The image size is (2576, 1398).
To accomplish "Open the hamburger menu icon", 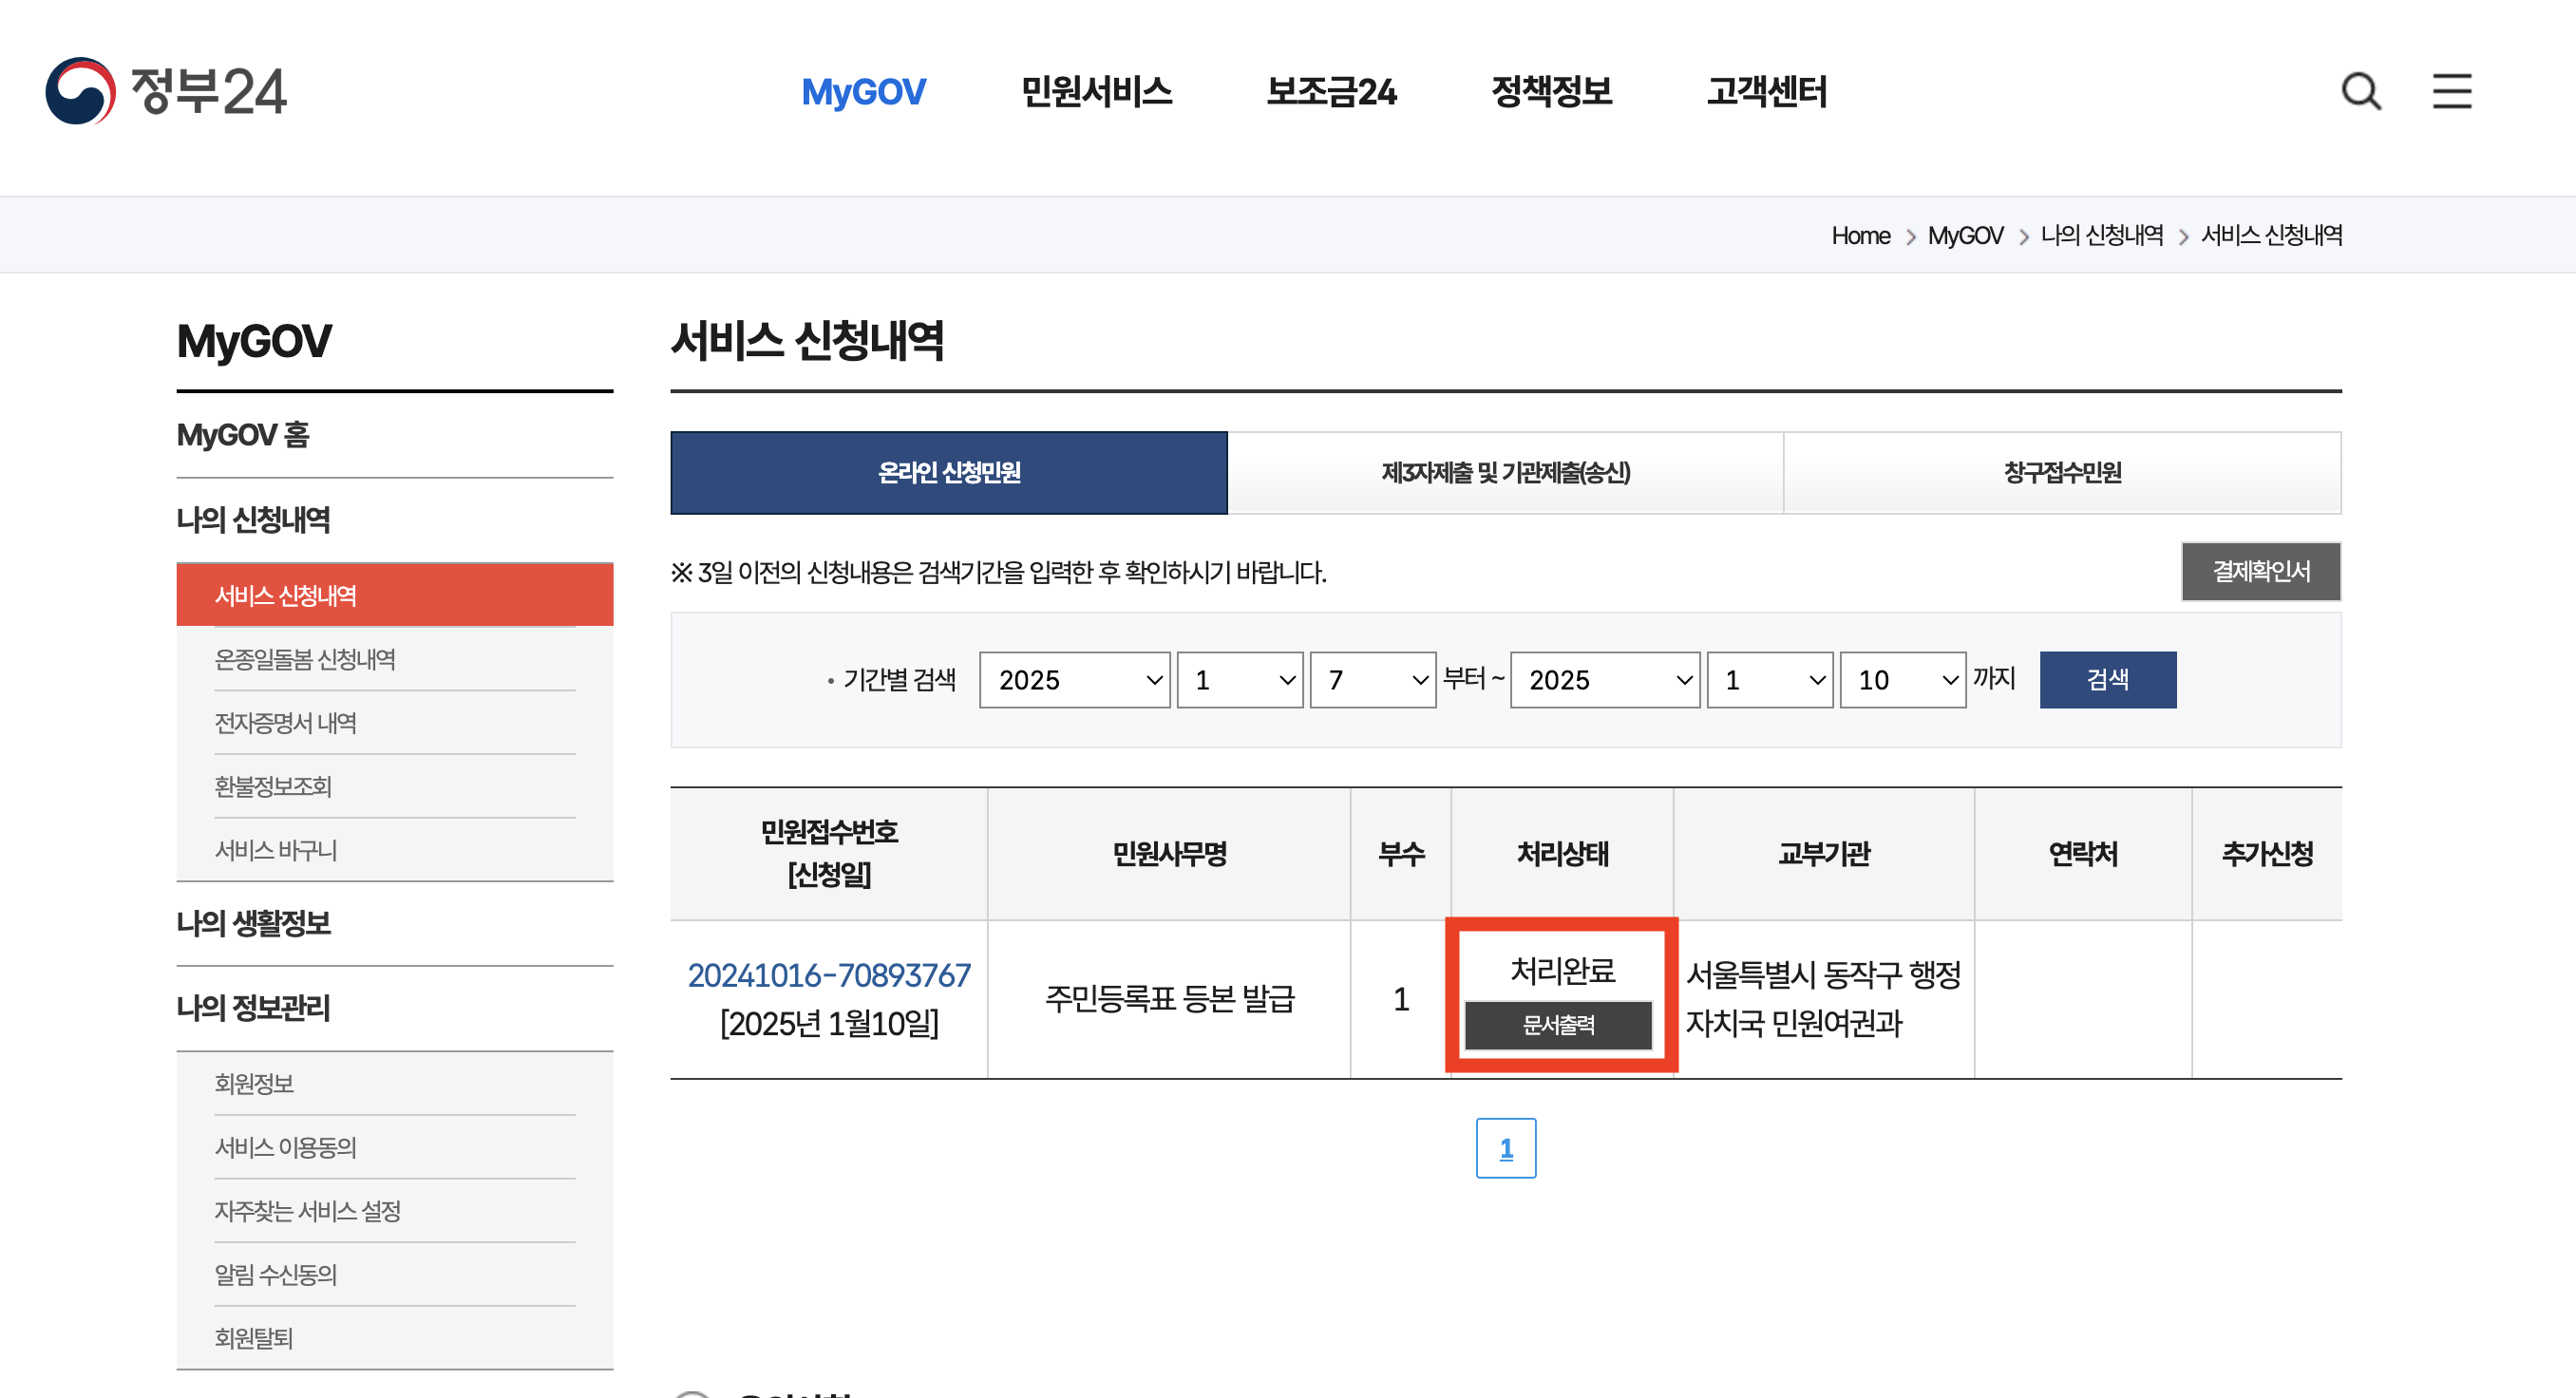I will coord(2451,91).
